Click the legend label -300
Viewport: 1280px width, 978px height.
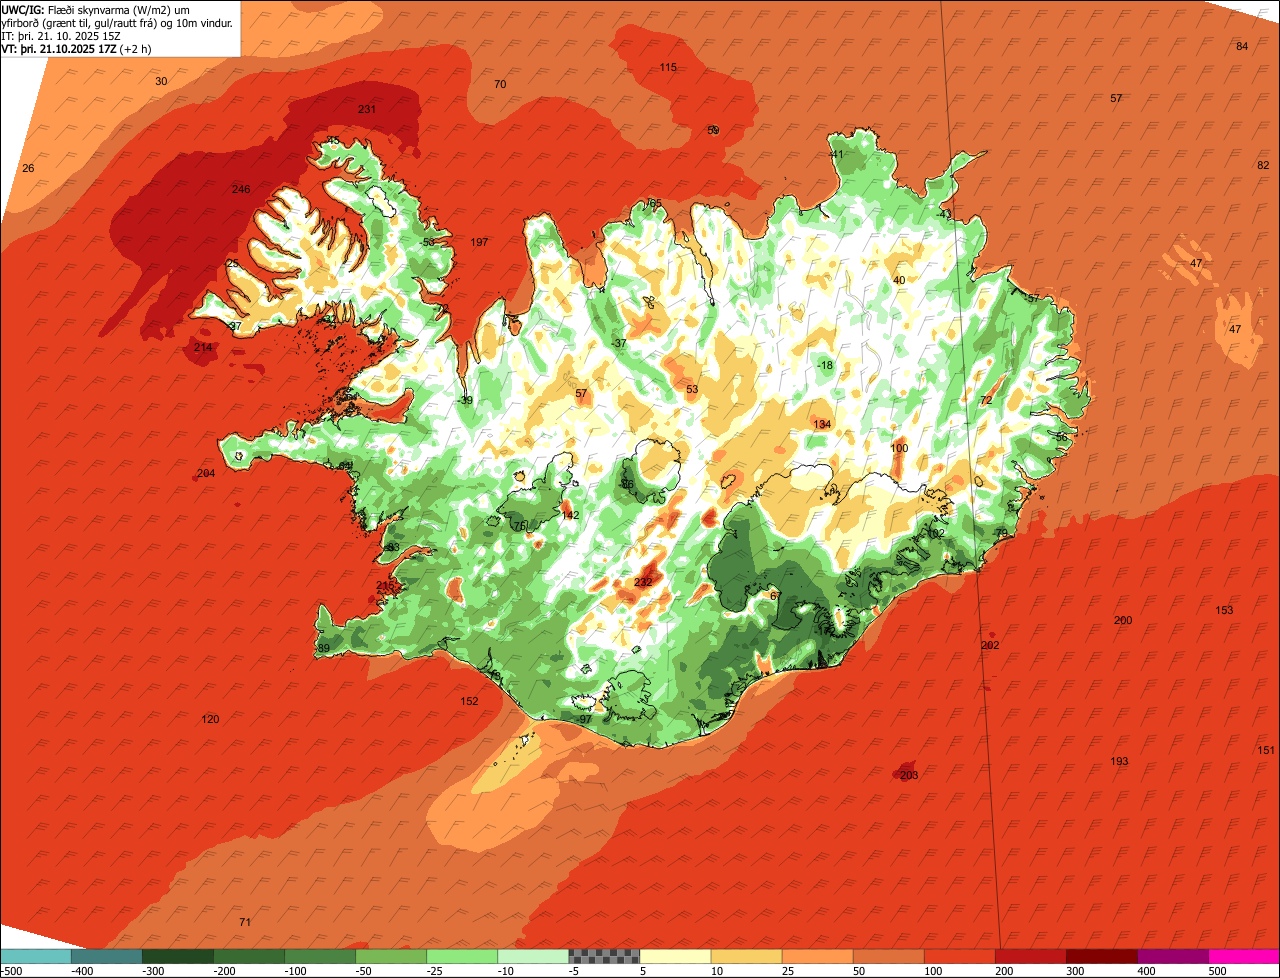[153, 971]
